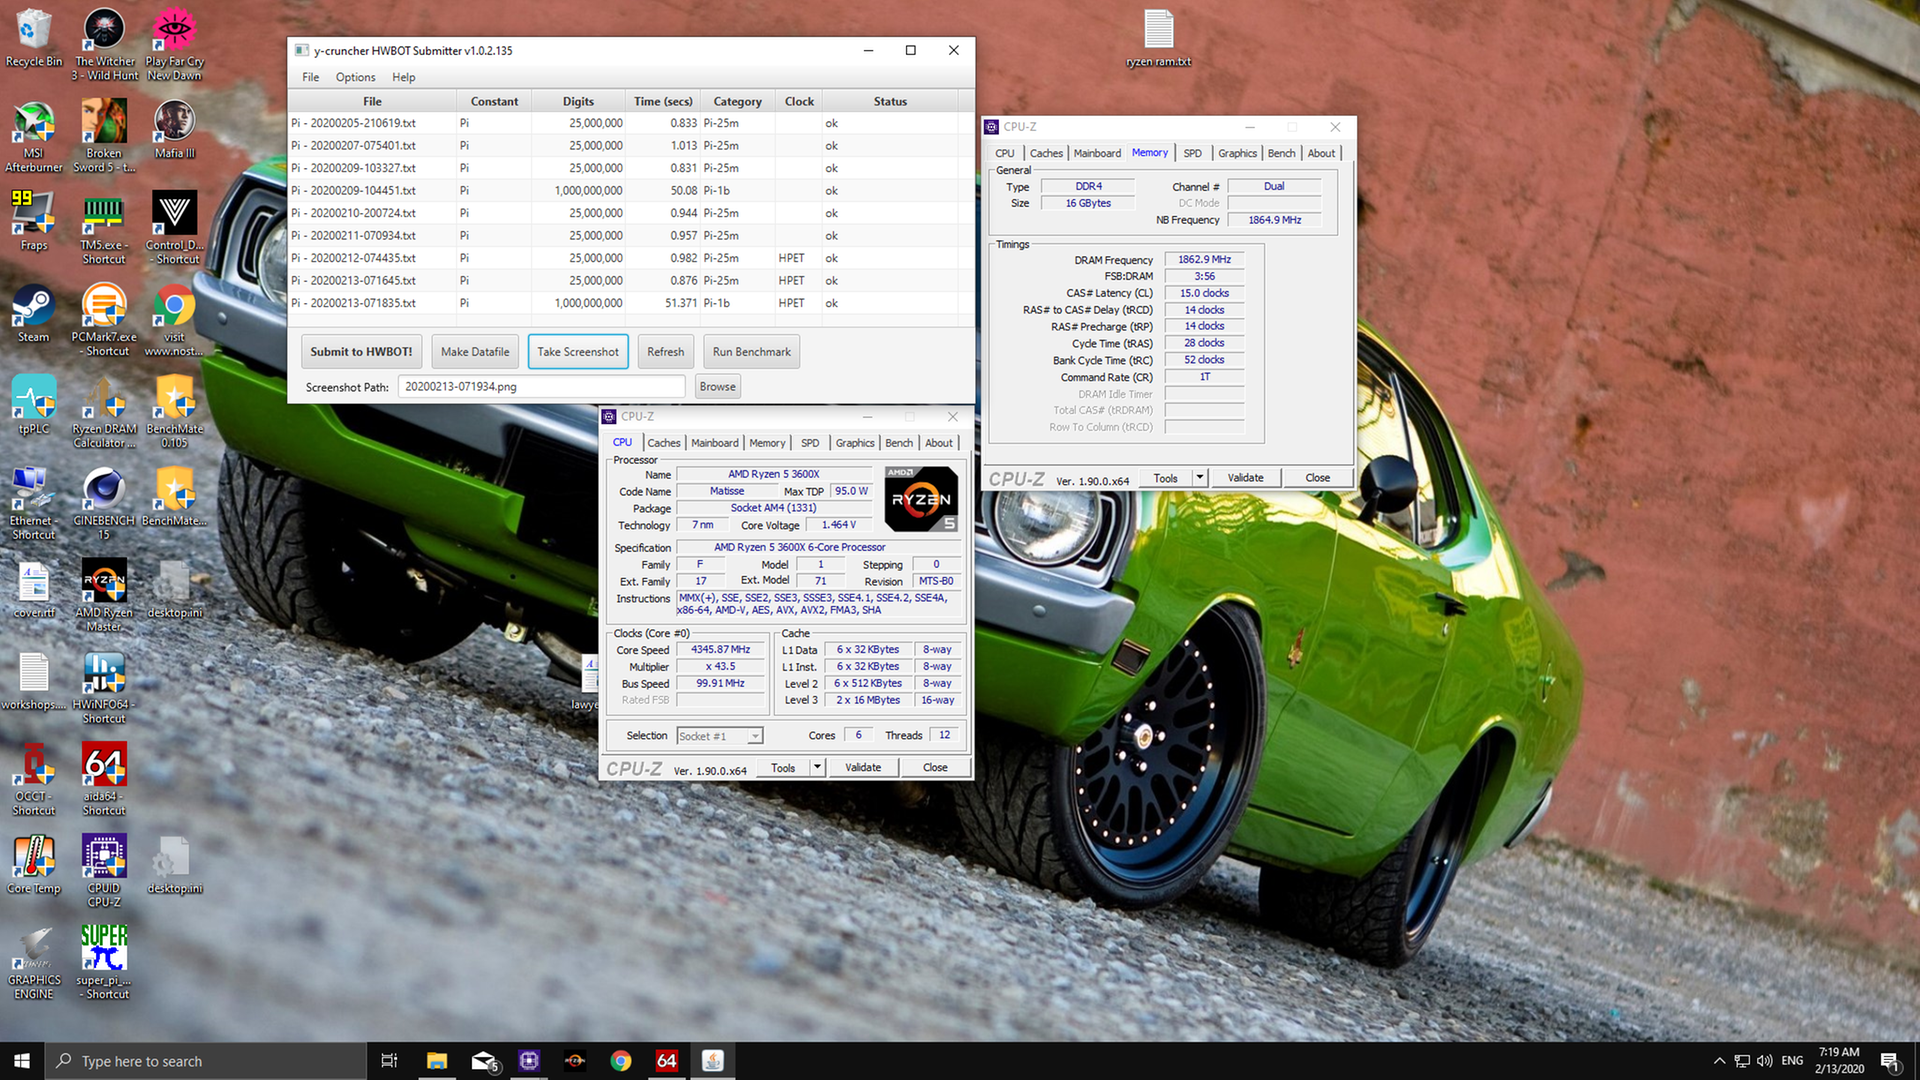Open MSI Afterburner desktop icon
The height and width of the screenshot is (1080, 1920).
pyautogui.click(x=33, y=136)
